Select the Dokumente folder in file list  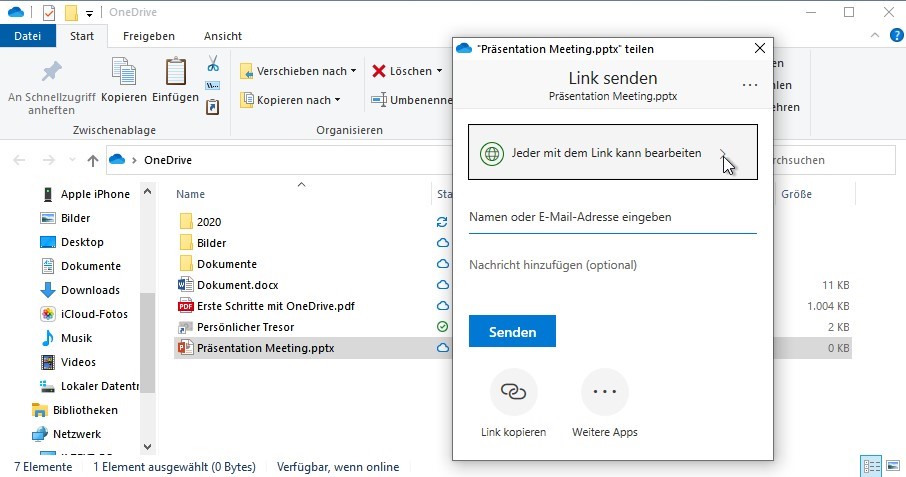click(x=218, y=264)
